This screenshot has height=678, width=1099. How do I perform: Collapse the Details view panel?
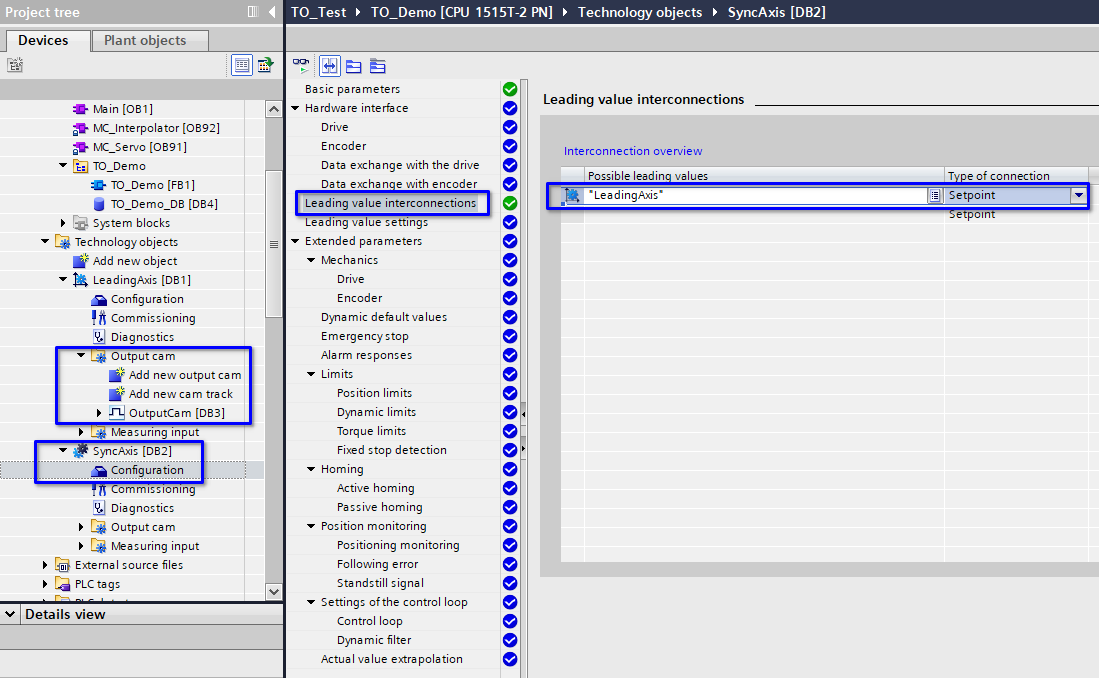coord(10,614)
